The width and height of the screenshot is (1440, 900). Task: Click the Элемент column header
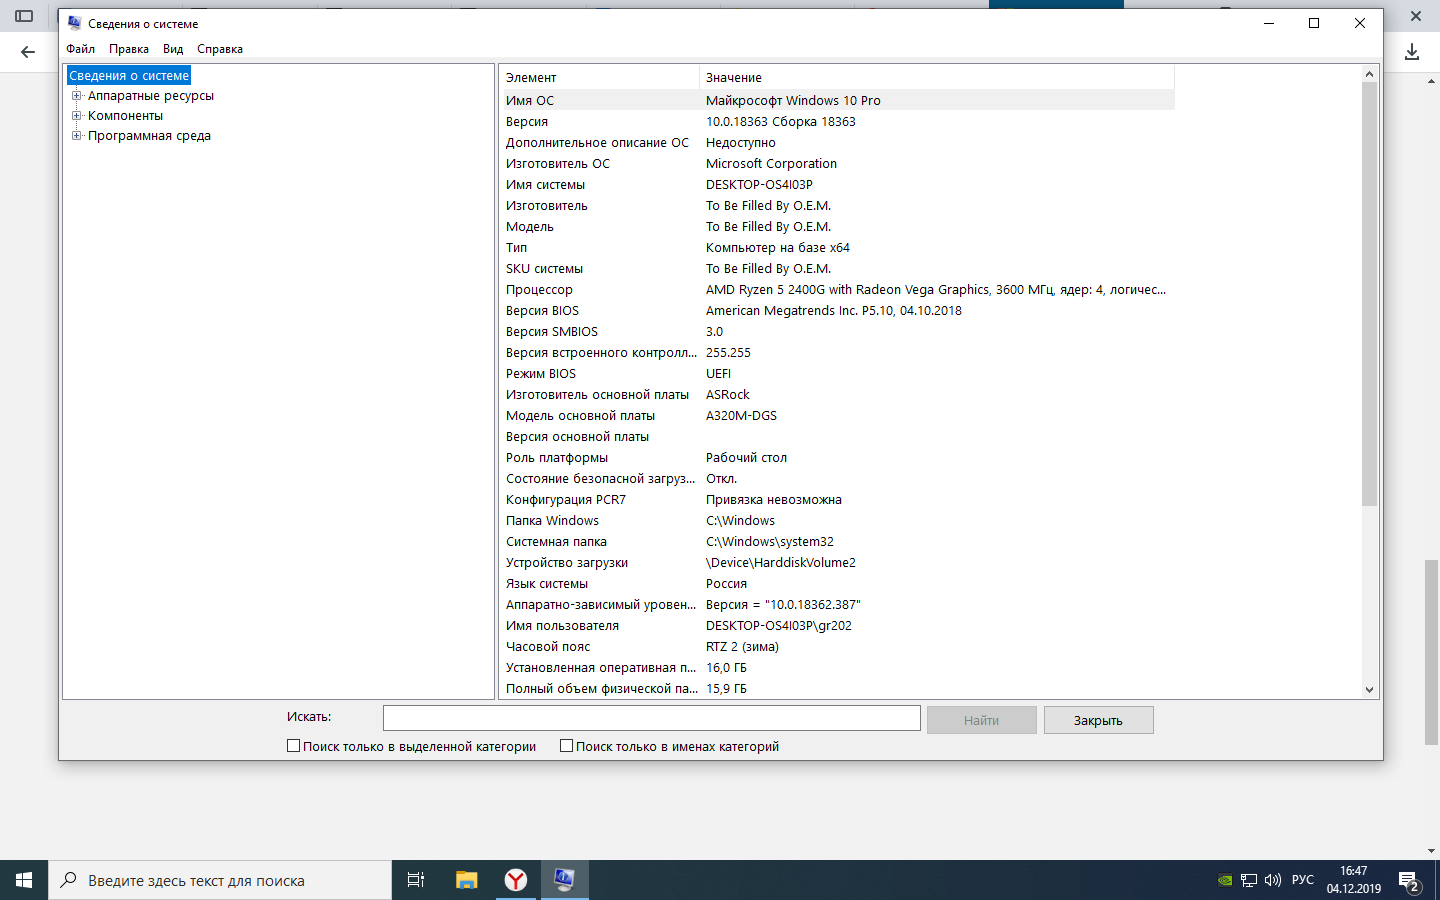click(599, 77)
